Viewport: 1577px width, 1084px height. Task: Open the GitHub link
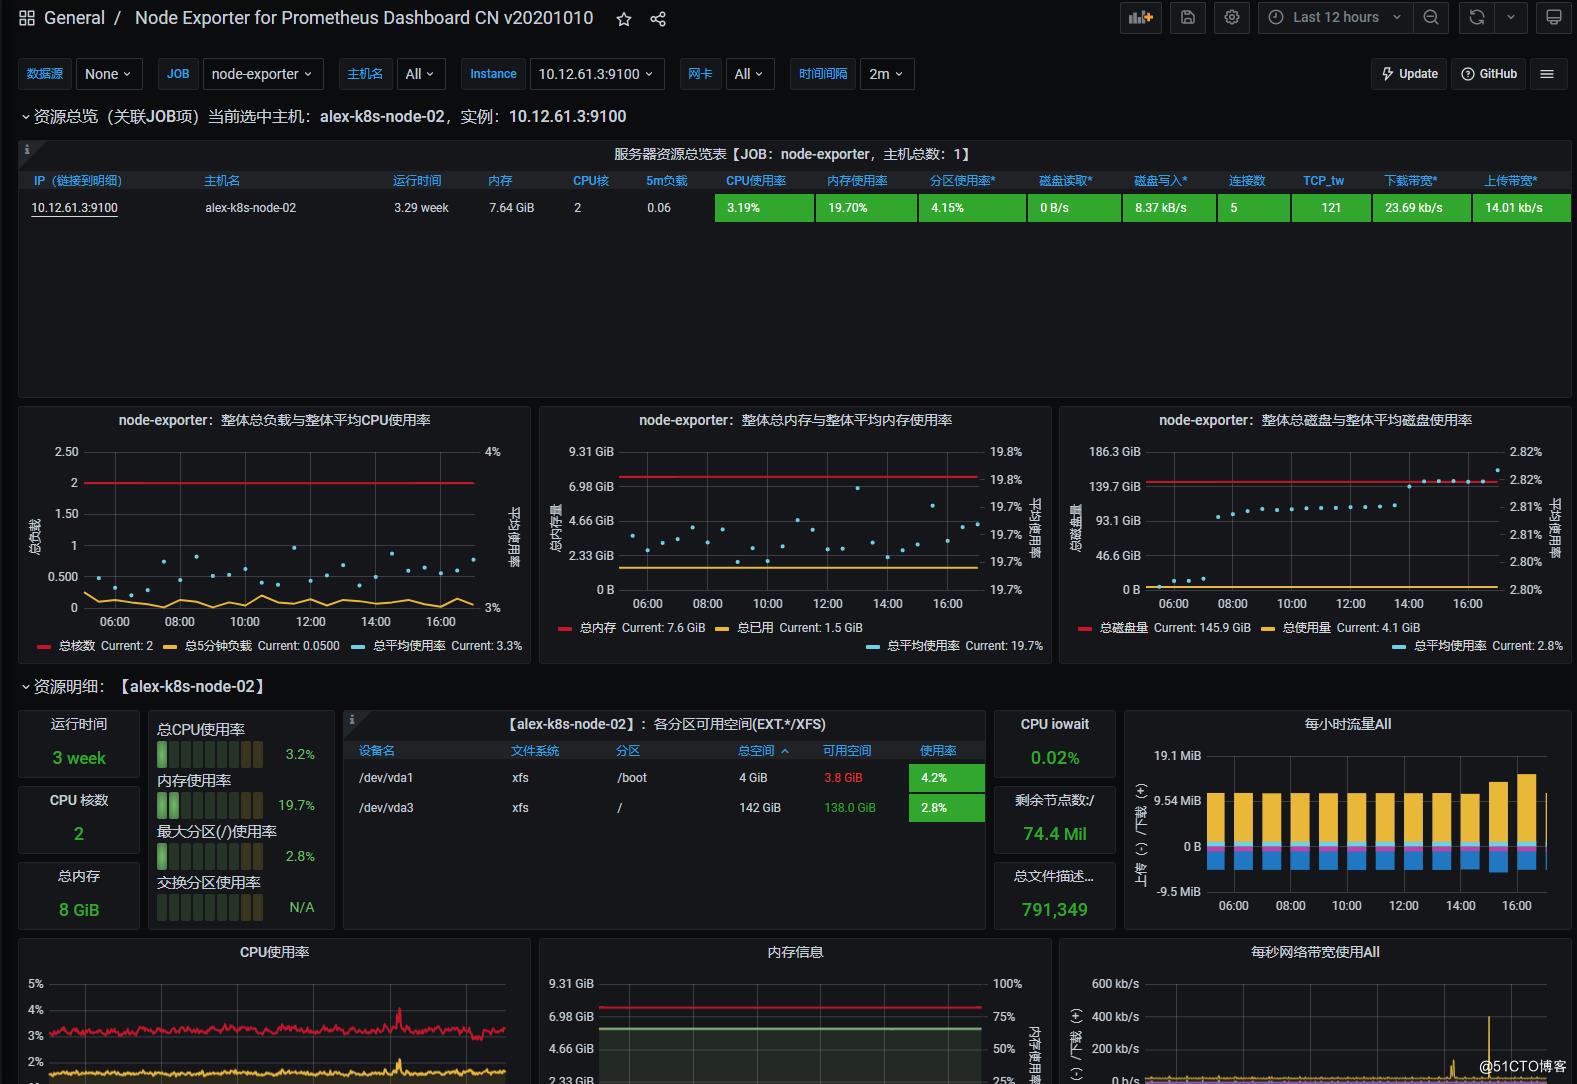click(1489, 74)
